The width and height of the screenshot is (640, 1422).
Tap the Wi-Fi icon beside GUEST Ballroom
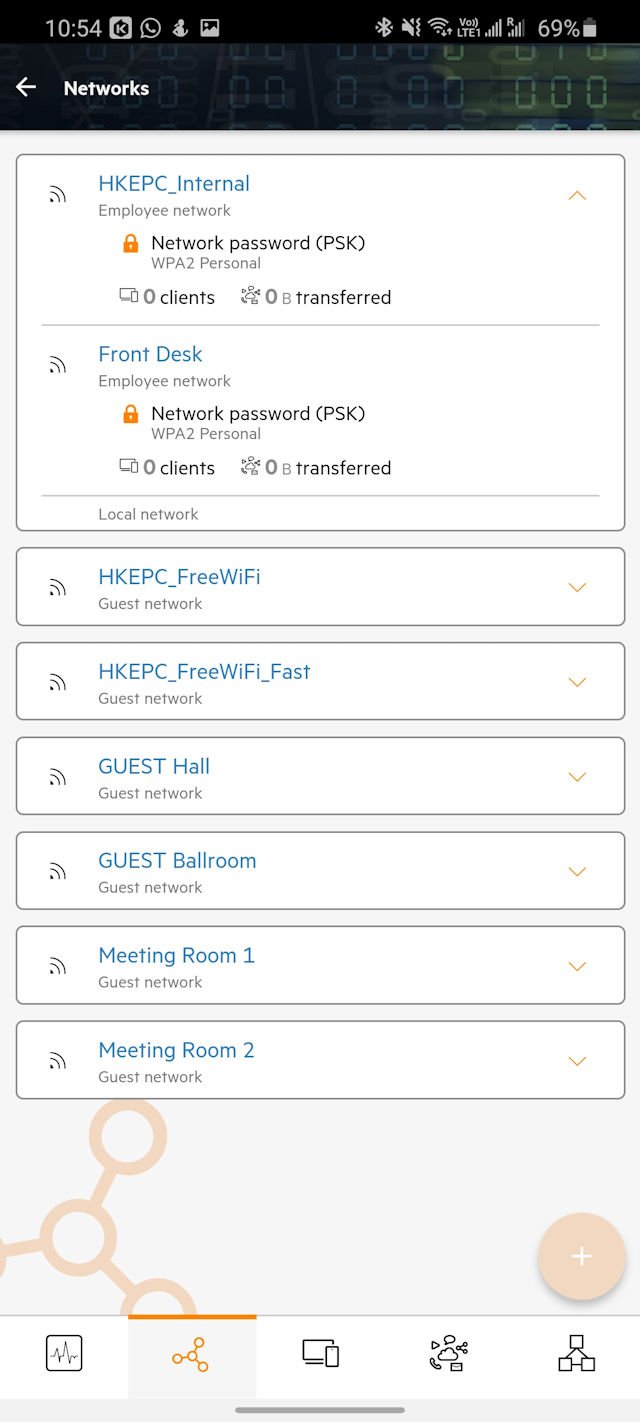point(58,872)
